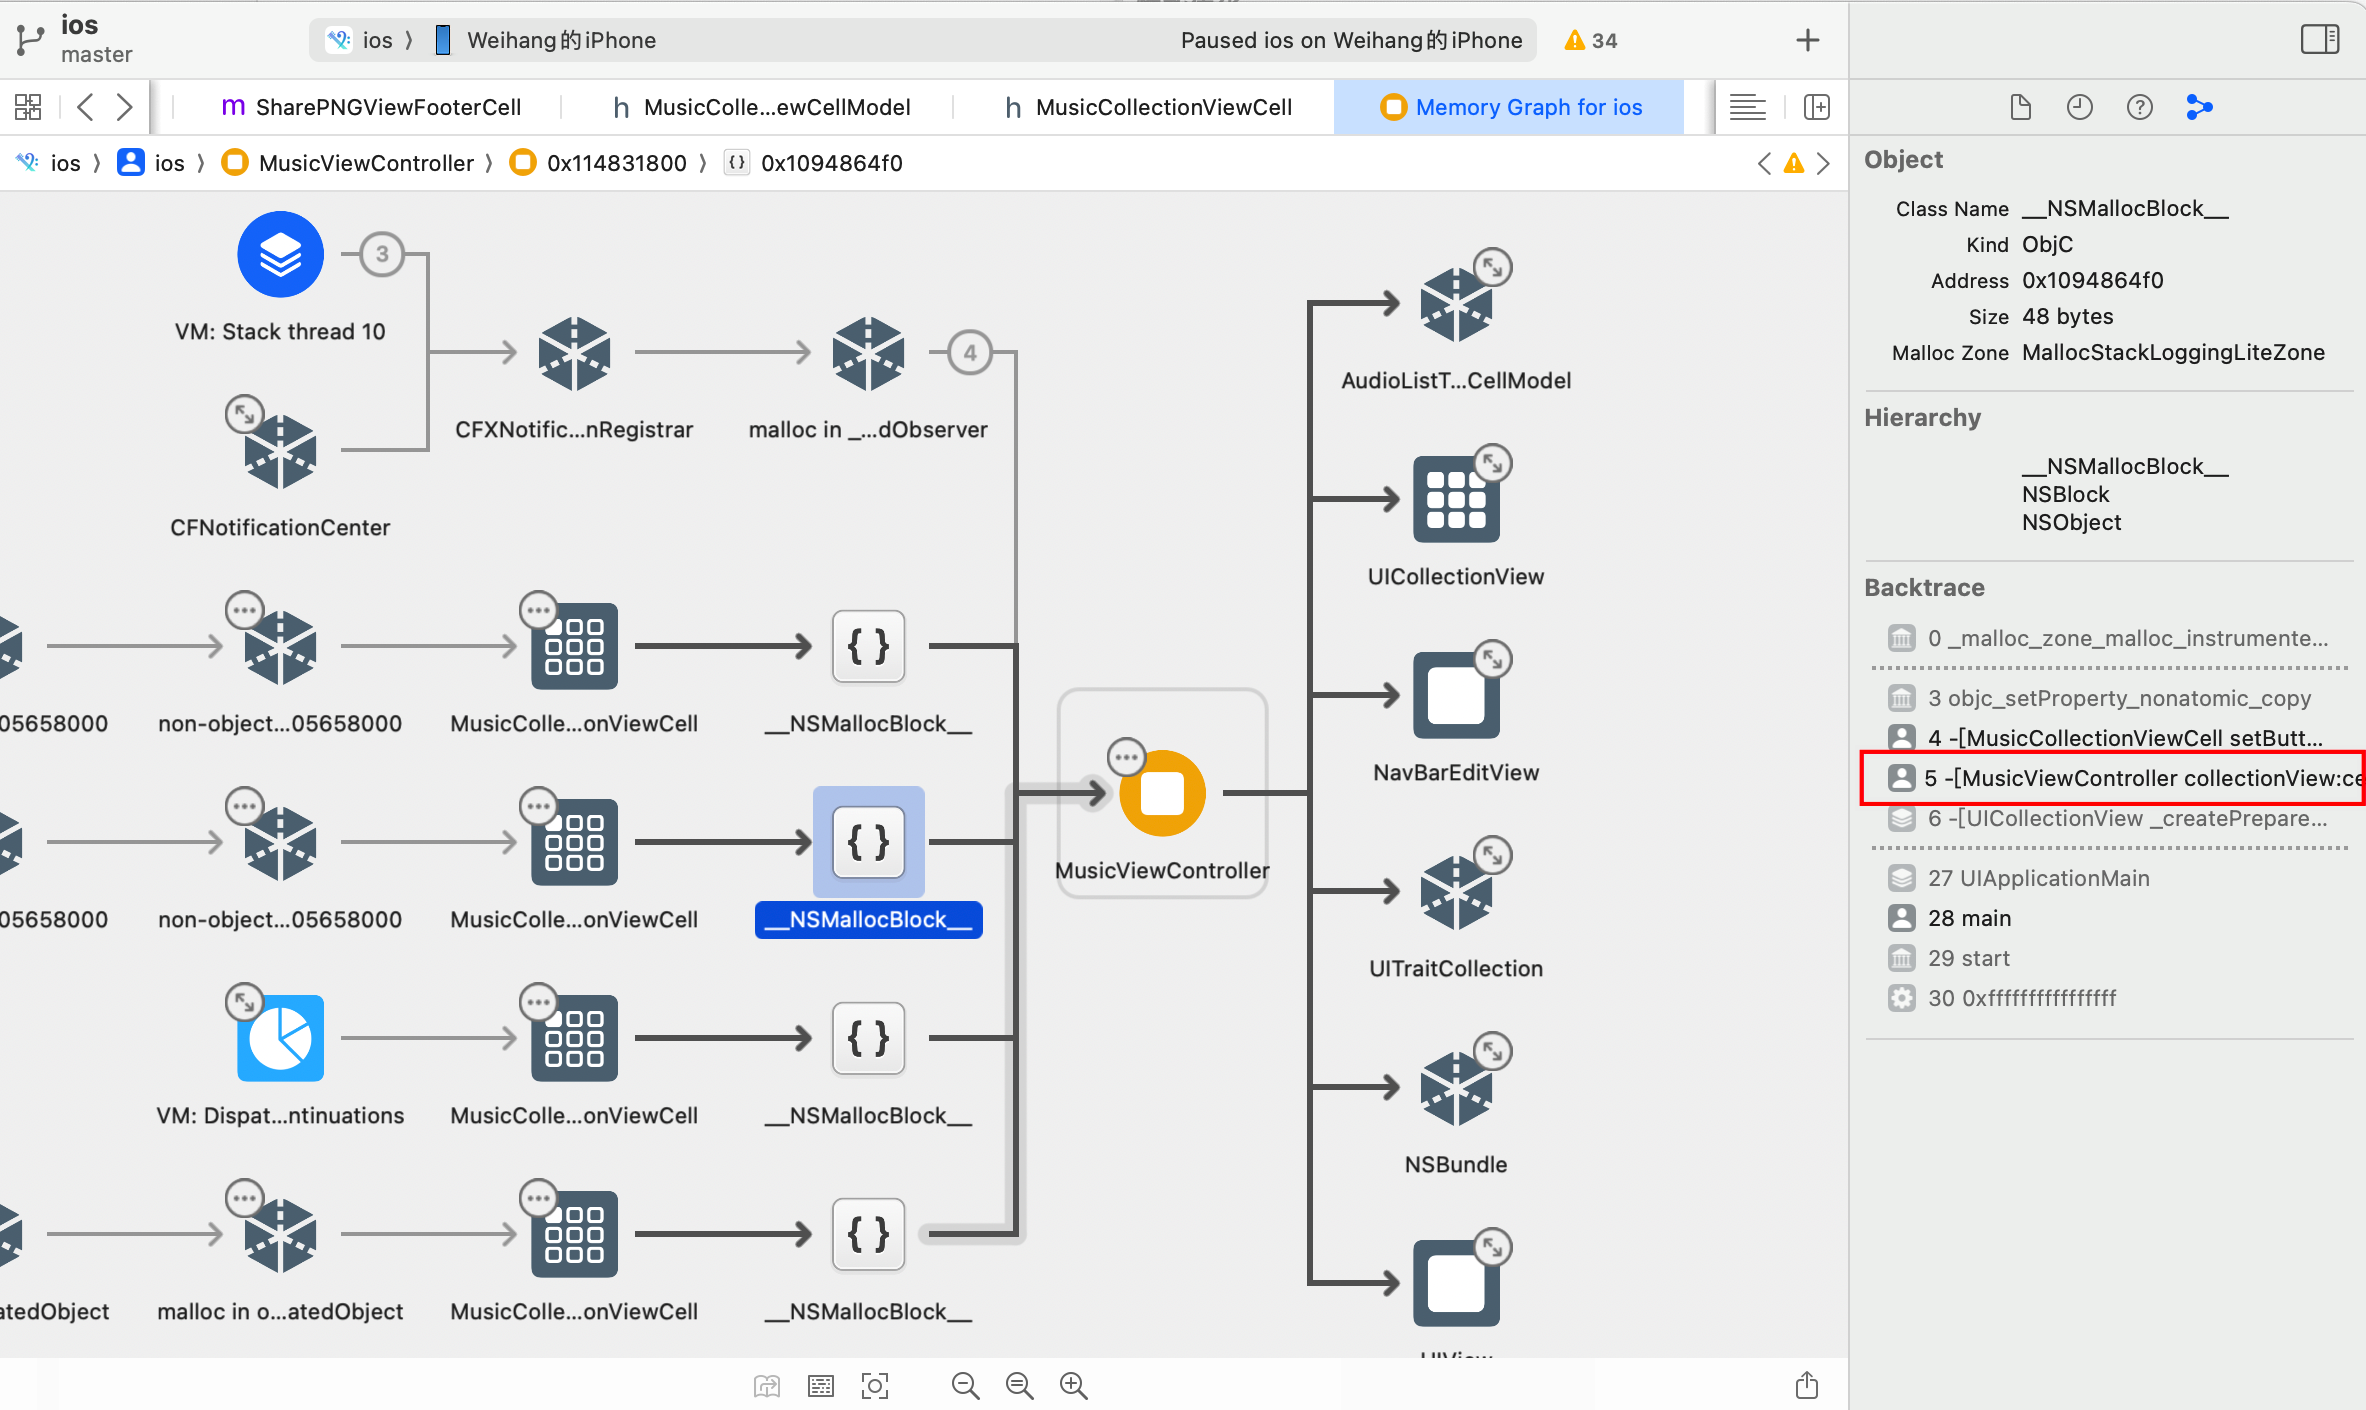Switch to SharePNGViewFooterCell tab
This screenshot has height=1410, width=2366.
click(371, 107)
